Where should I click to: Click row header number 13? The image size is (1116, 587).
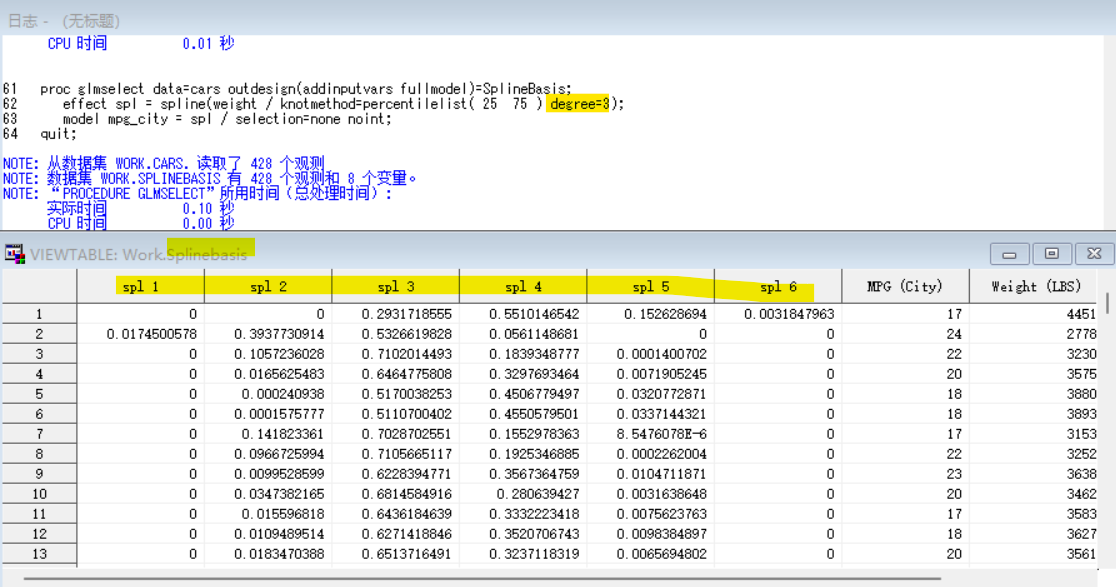tap(39, 554)
